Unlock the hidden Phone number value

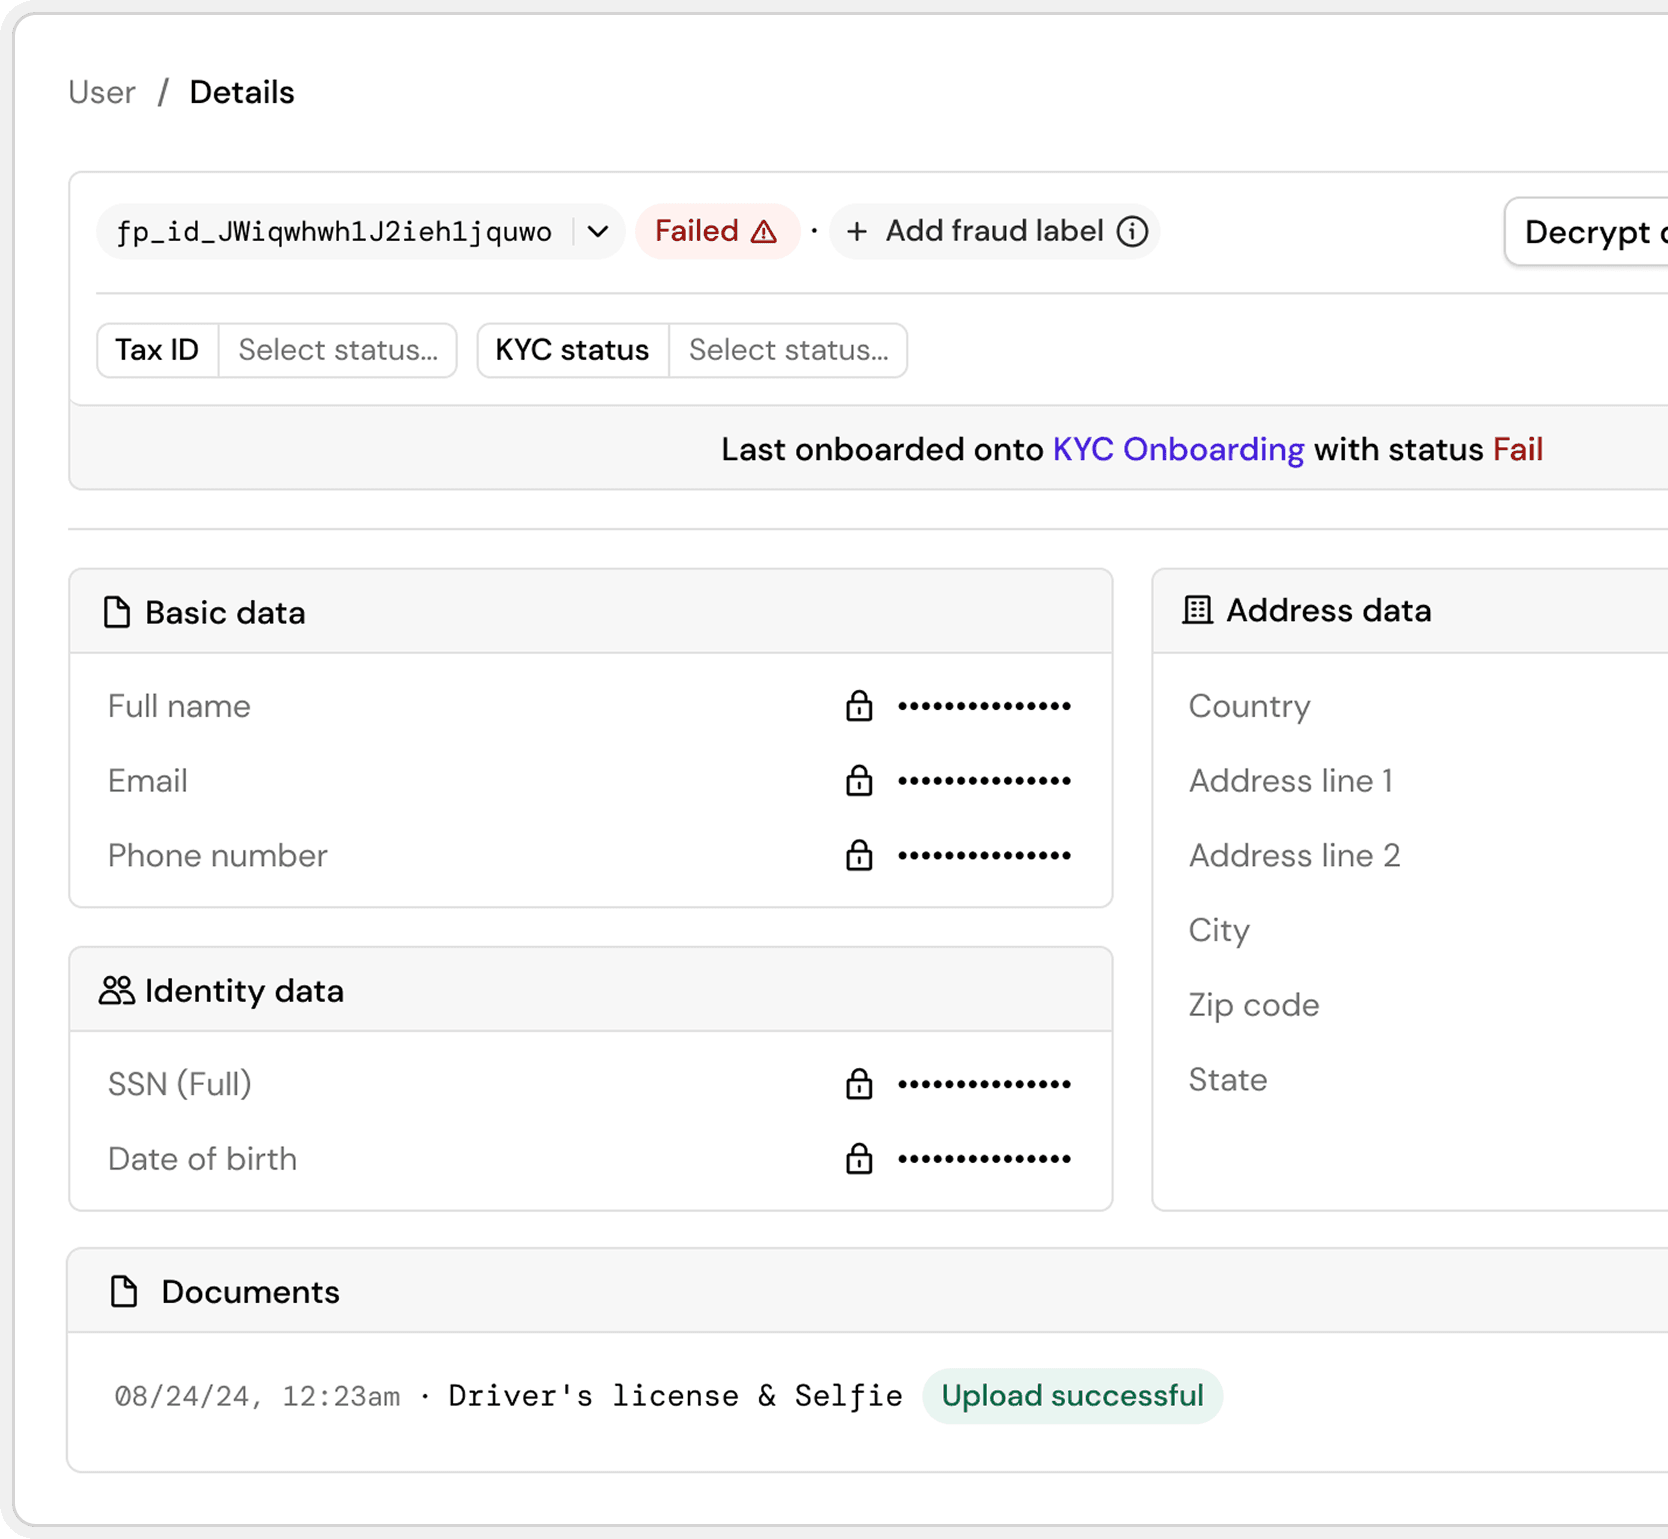[x=857, y=855]
